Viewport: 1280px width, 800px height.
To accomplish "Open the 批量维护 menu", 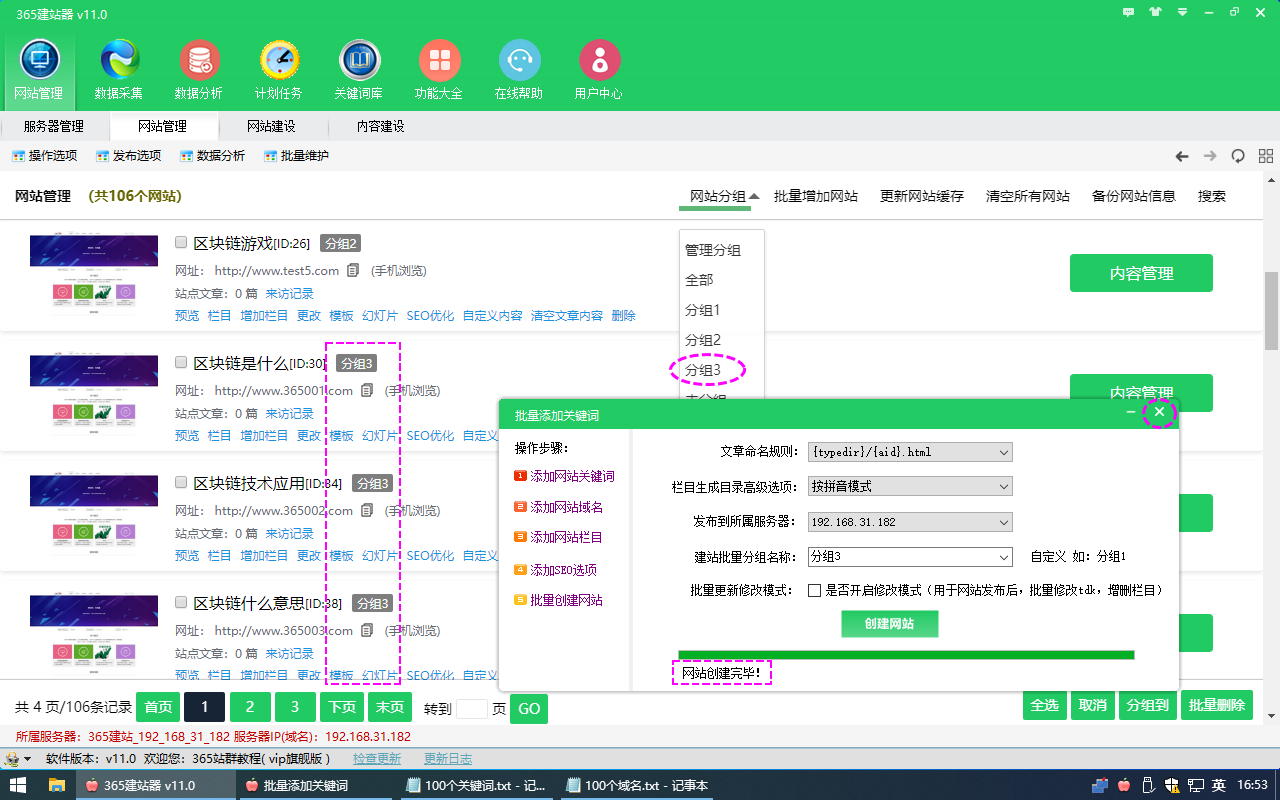I will click(296, 156).
